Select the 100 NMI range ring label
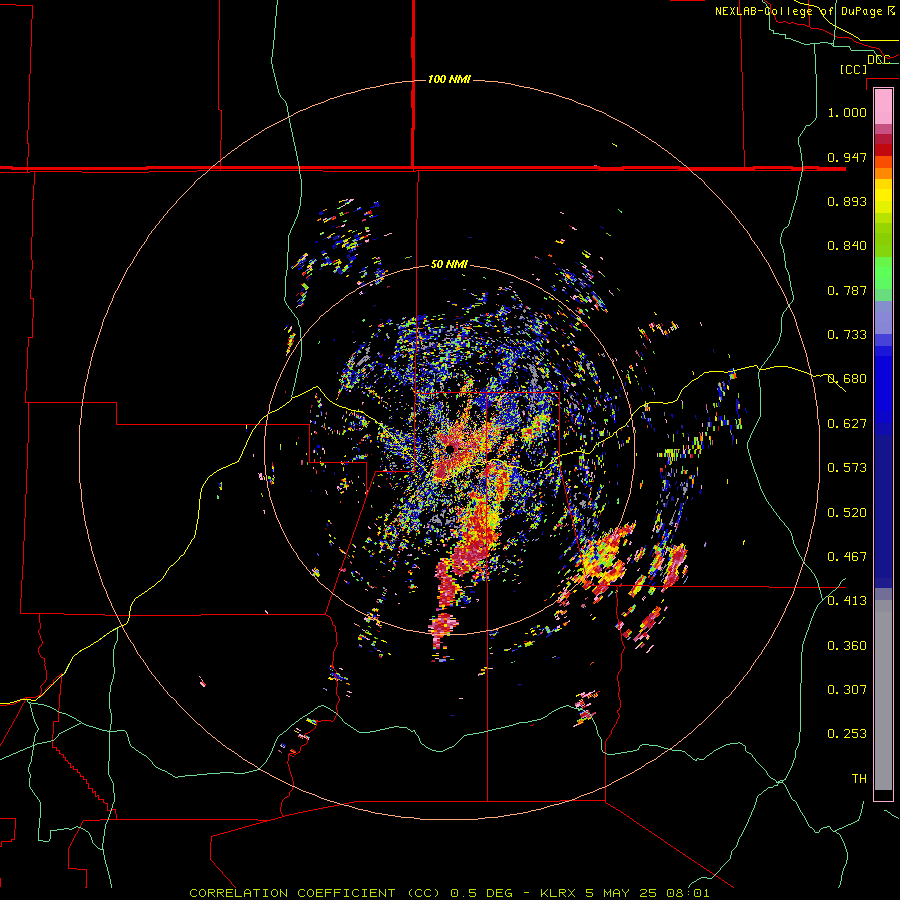Screen dimensions: 900x900 449,79
